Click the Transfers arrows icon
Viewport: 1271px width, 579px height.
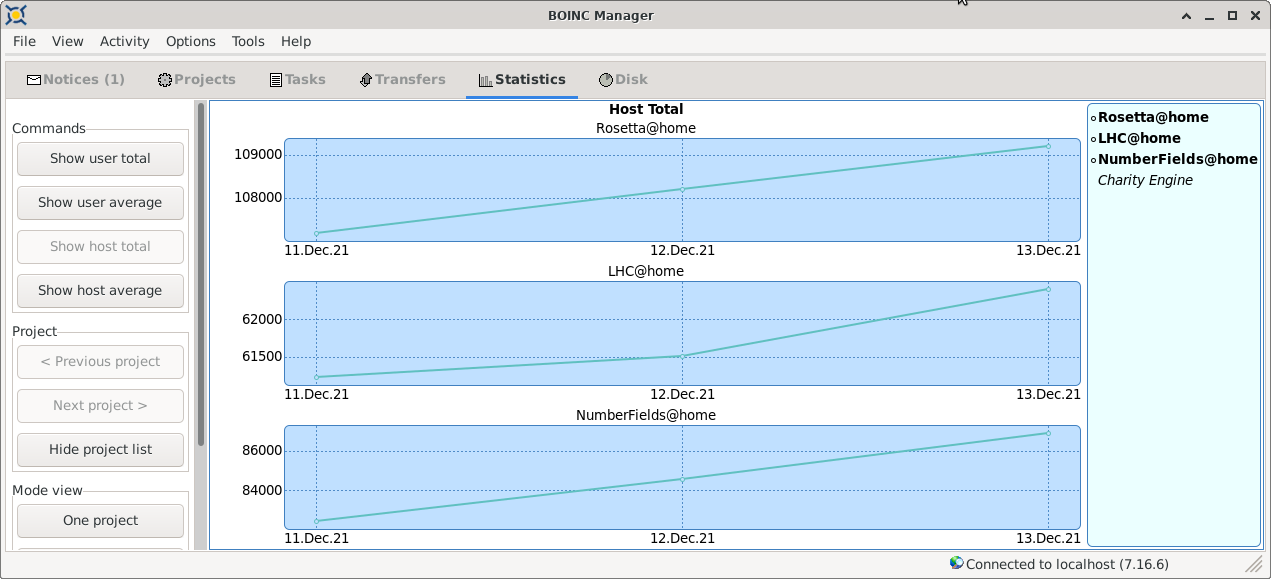(366, 80)
